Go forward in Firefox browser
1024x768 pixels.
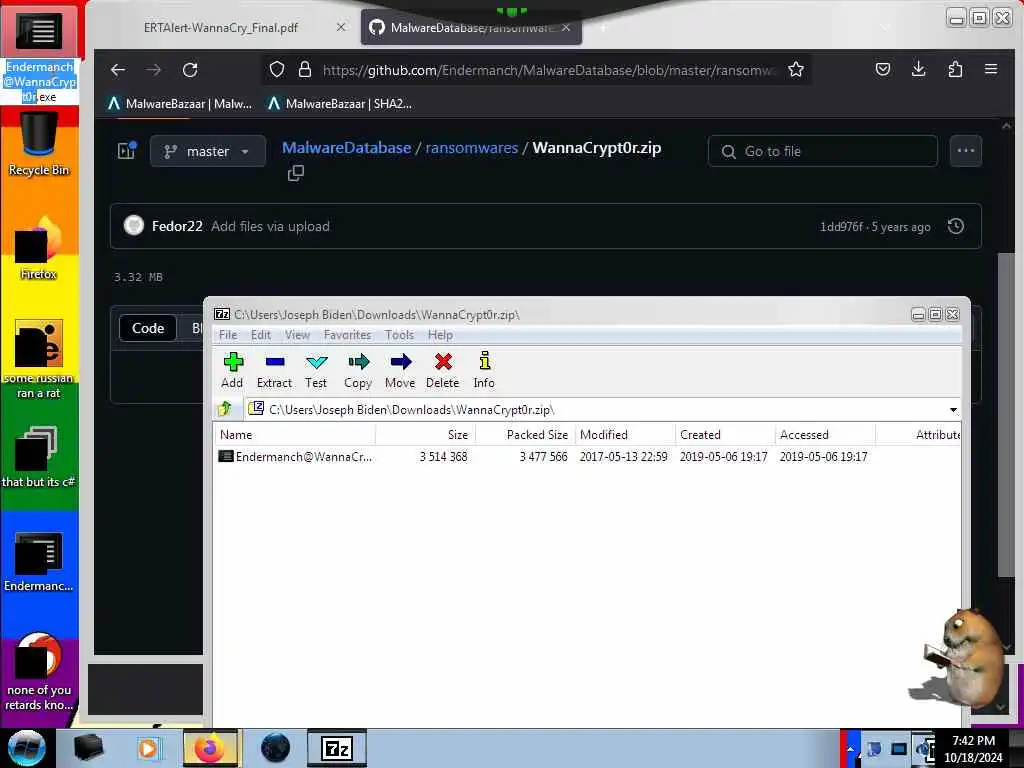[154, 70]
